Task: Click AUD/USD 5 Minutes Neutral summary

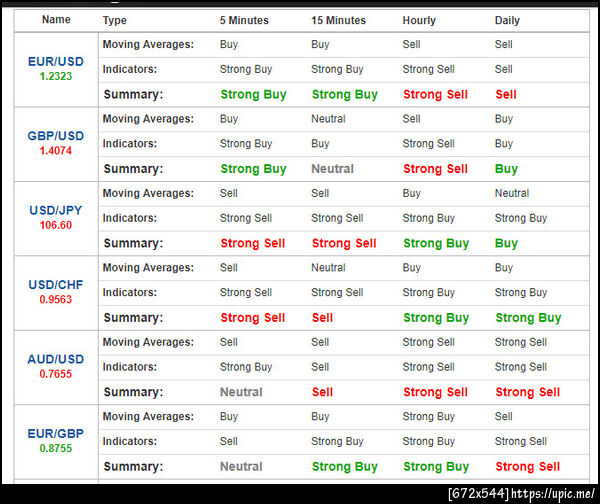Action: (x=241, y=392)
